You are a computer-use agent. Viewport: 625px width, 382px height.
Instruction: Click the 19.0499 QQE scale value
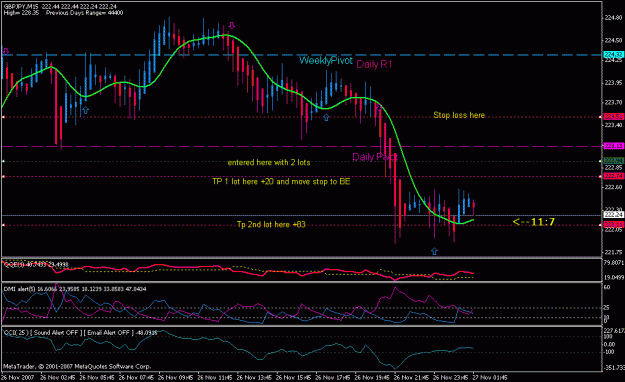pyautogui.click(x=614, y=277)
